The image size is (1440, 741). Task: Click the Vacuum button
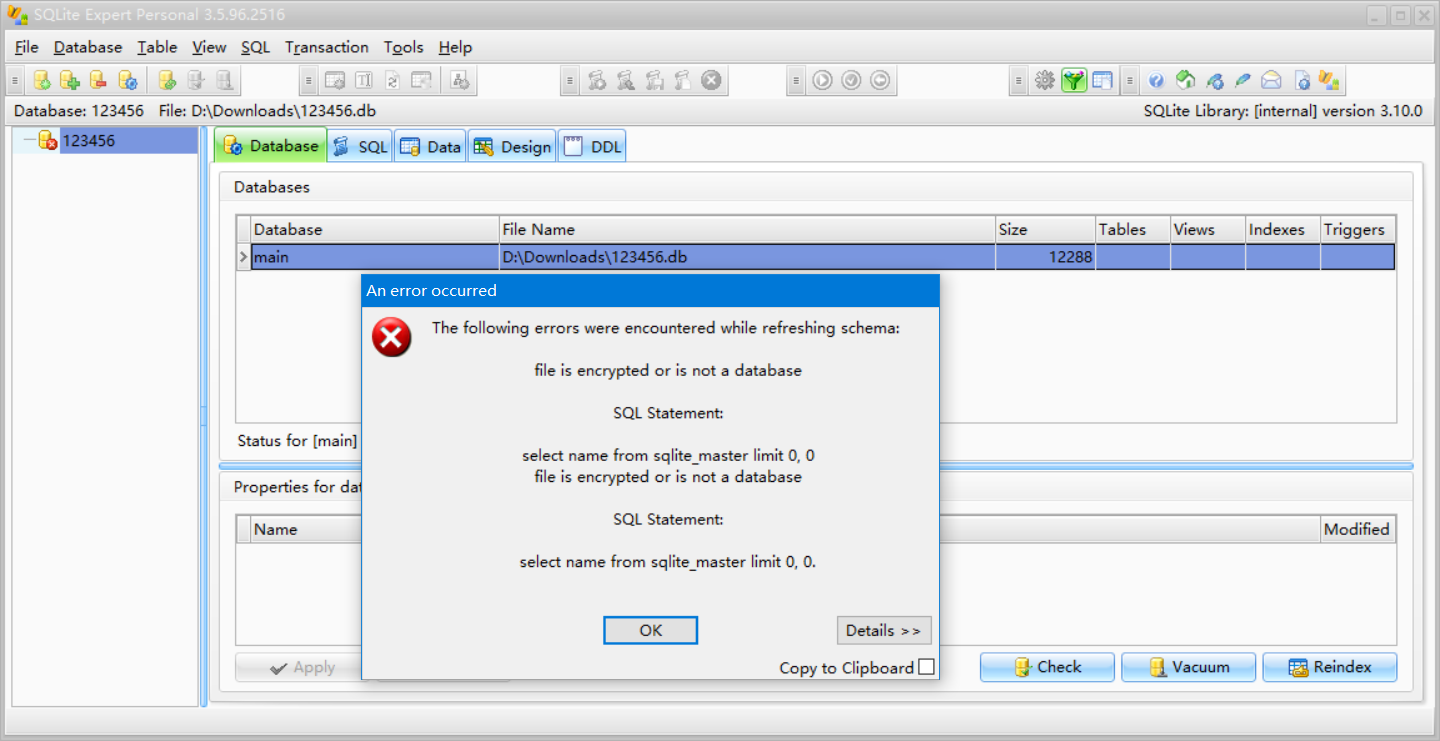[1189, 667]
